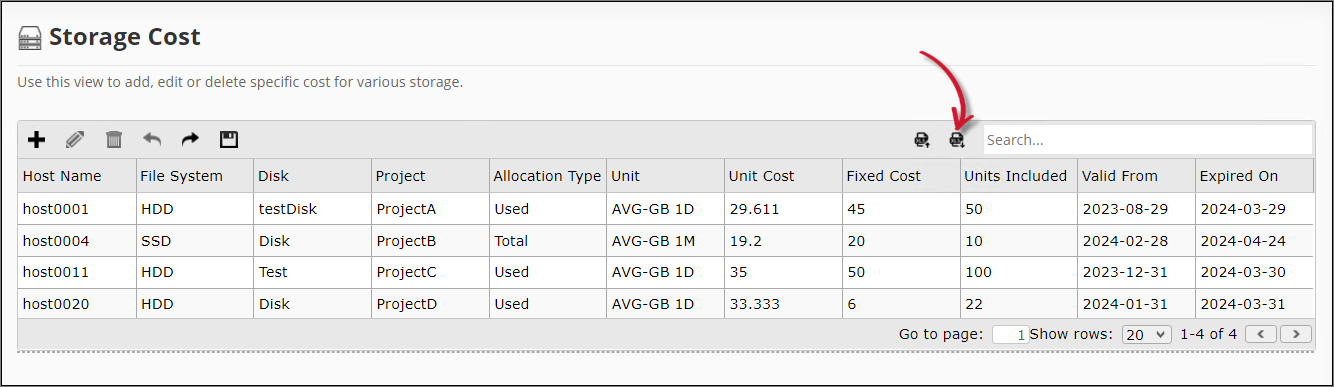Viewport: 1334px width, 387px height.
Task: Go to the next page arrow
Action: 1296,334
